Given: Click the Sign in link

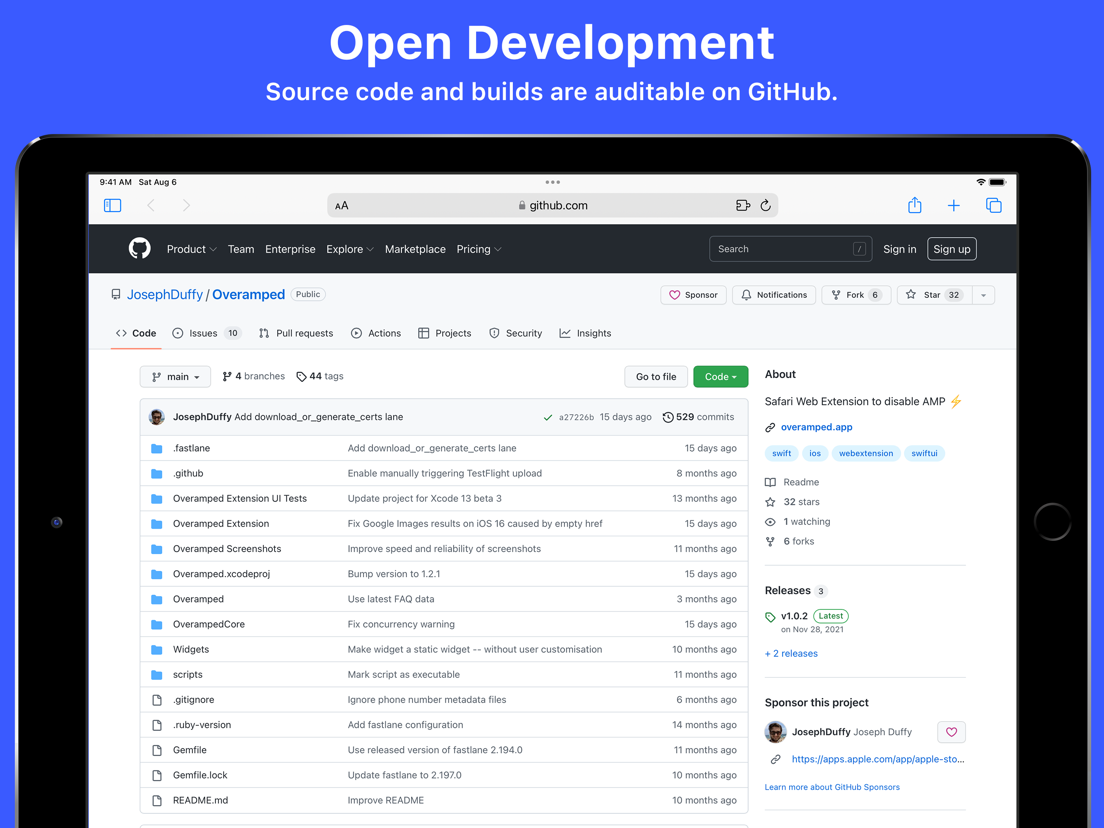Looking at the screenshot, I should [x=900, y=249].
